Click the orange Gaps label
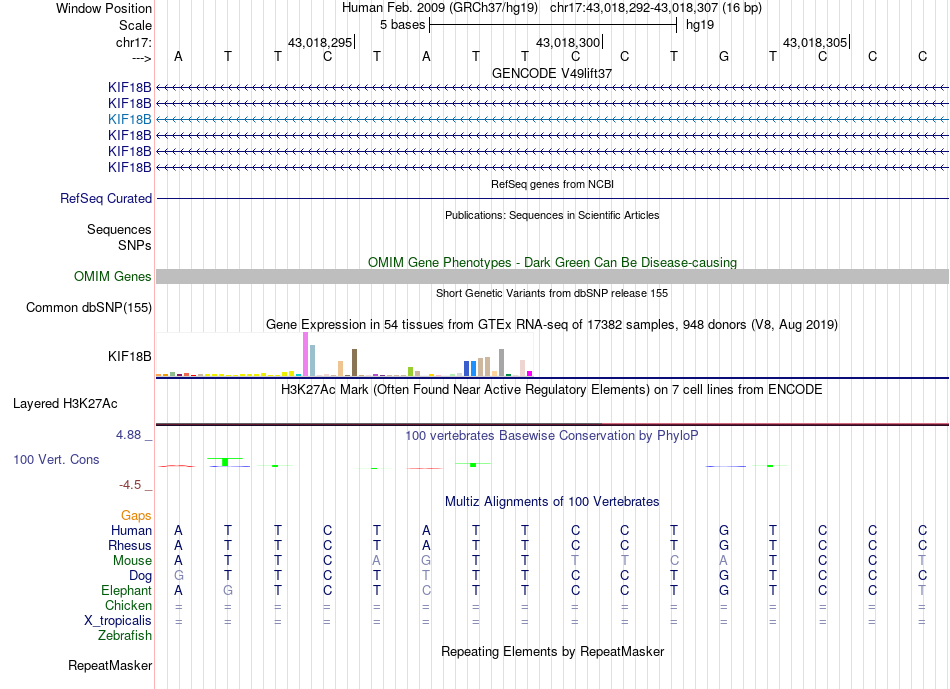950x689 pixels. pyautogui.click(x=136, y=516)
